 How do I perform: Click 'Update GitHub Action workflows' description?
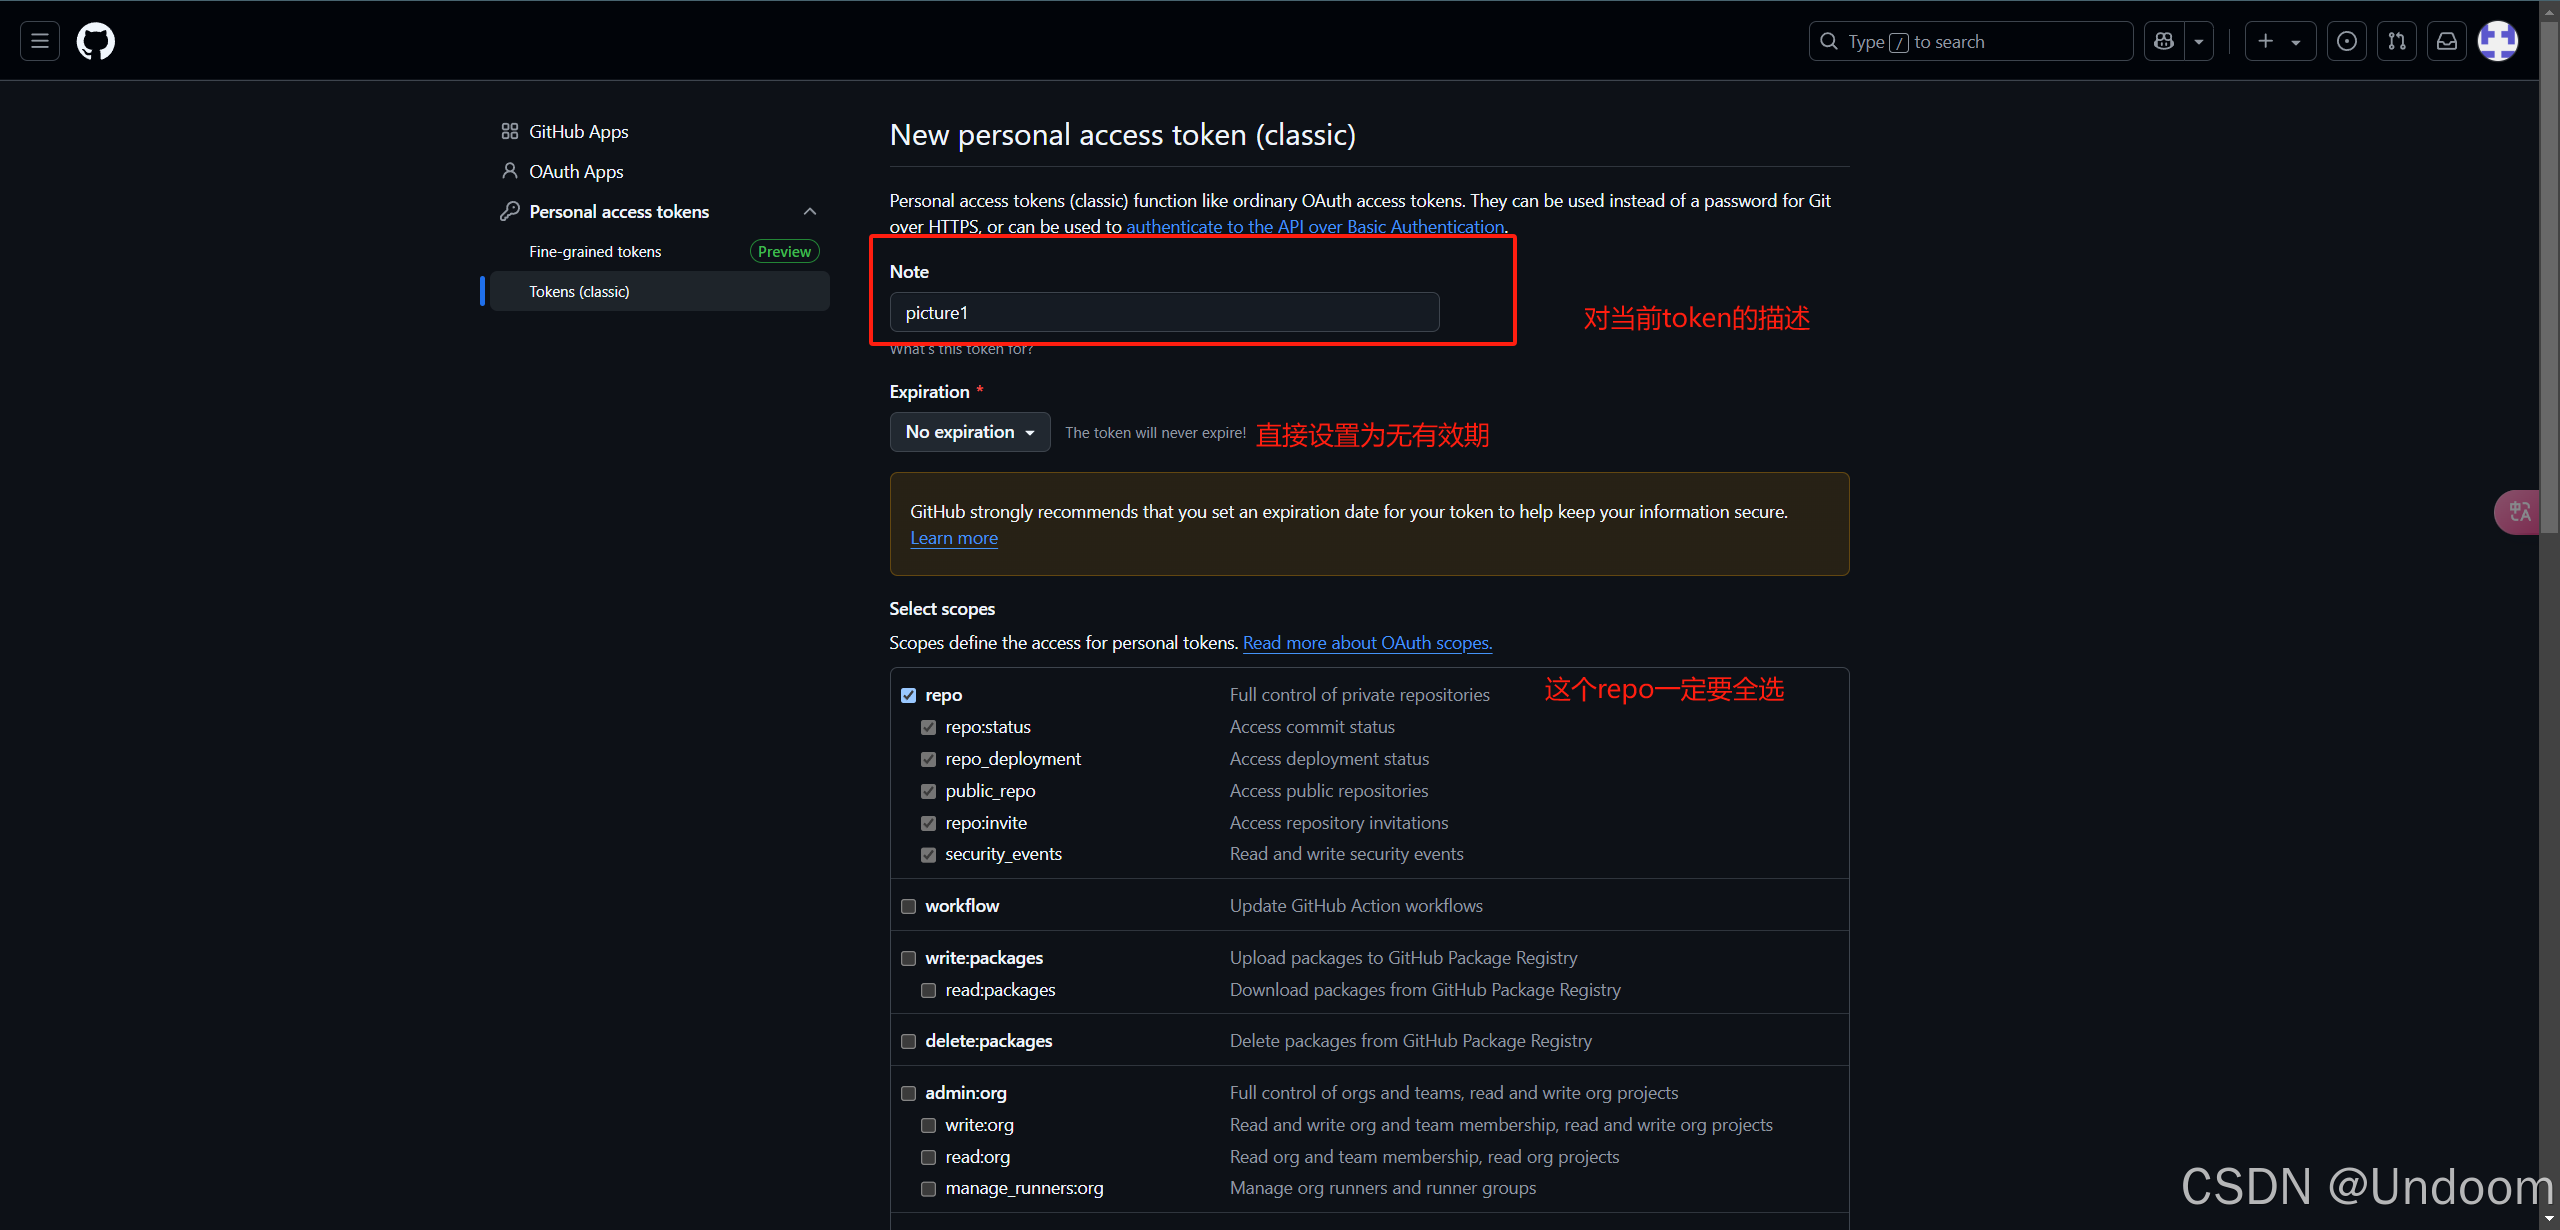[1356, 905]
